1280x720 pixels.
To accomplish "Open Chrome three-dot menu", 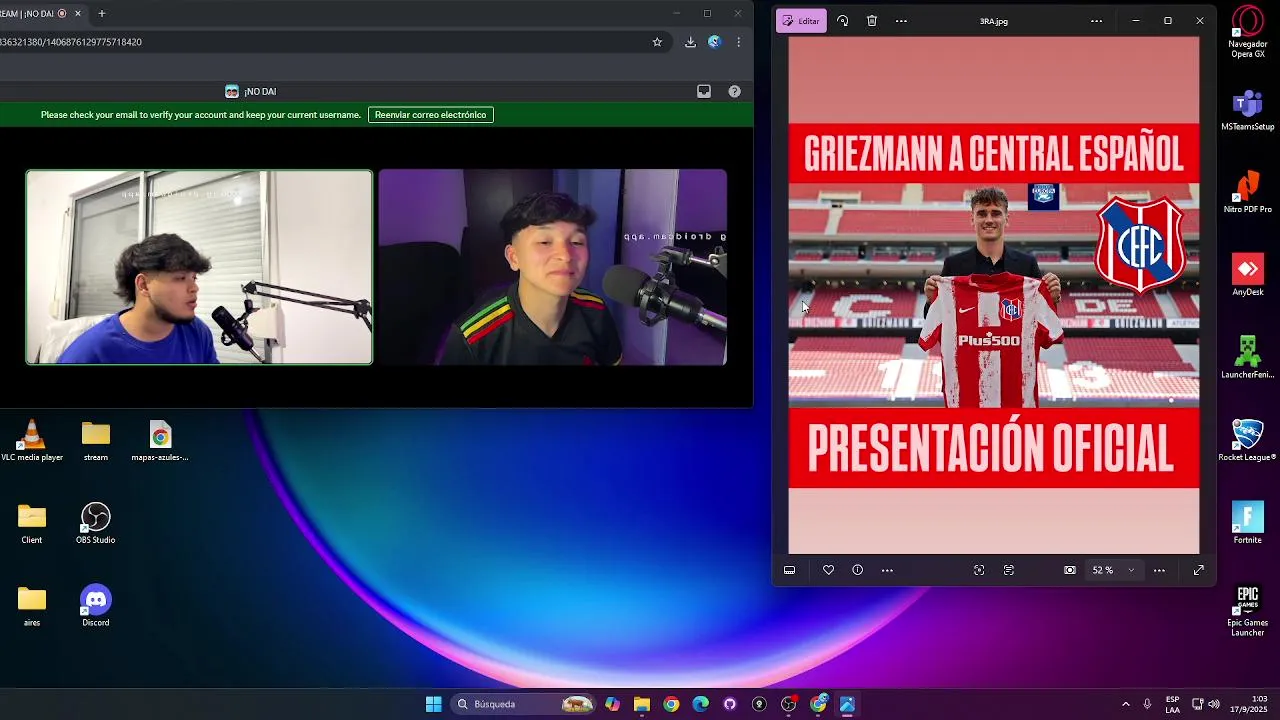I will [739, 42].
